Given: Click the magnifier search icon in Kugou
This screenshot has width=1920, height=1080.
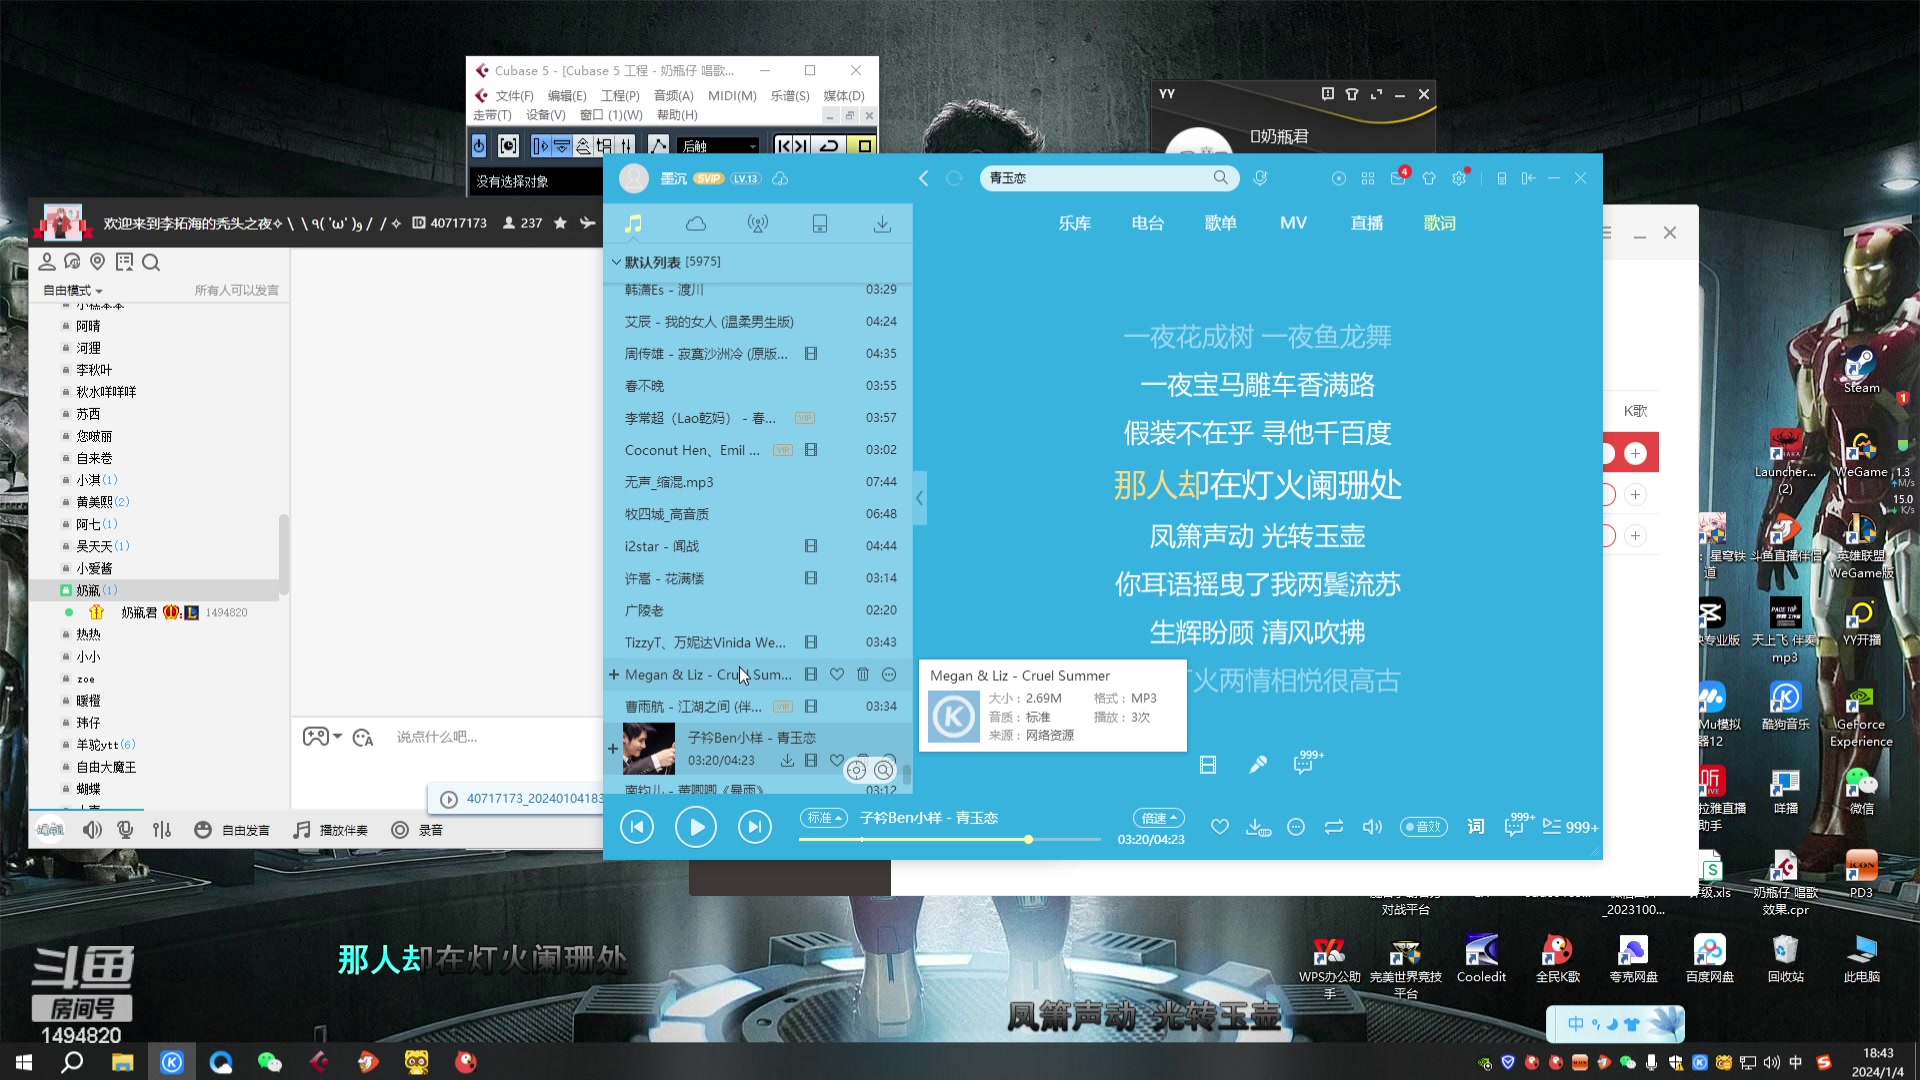Looking at the screenshot, I should pos(1221,178).
